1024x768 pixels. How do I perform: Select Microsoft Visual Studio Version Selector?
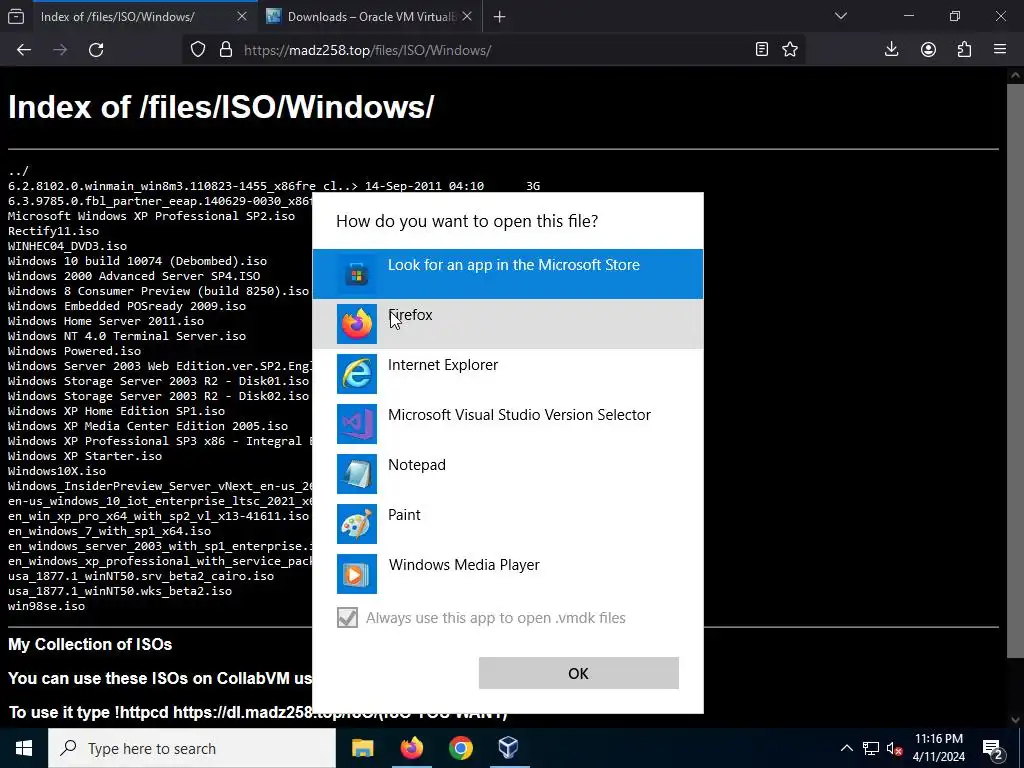pyautogui.click(x=507, y=424)
